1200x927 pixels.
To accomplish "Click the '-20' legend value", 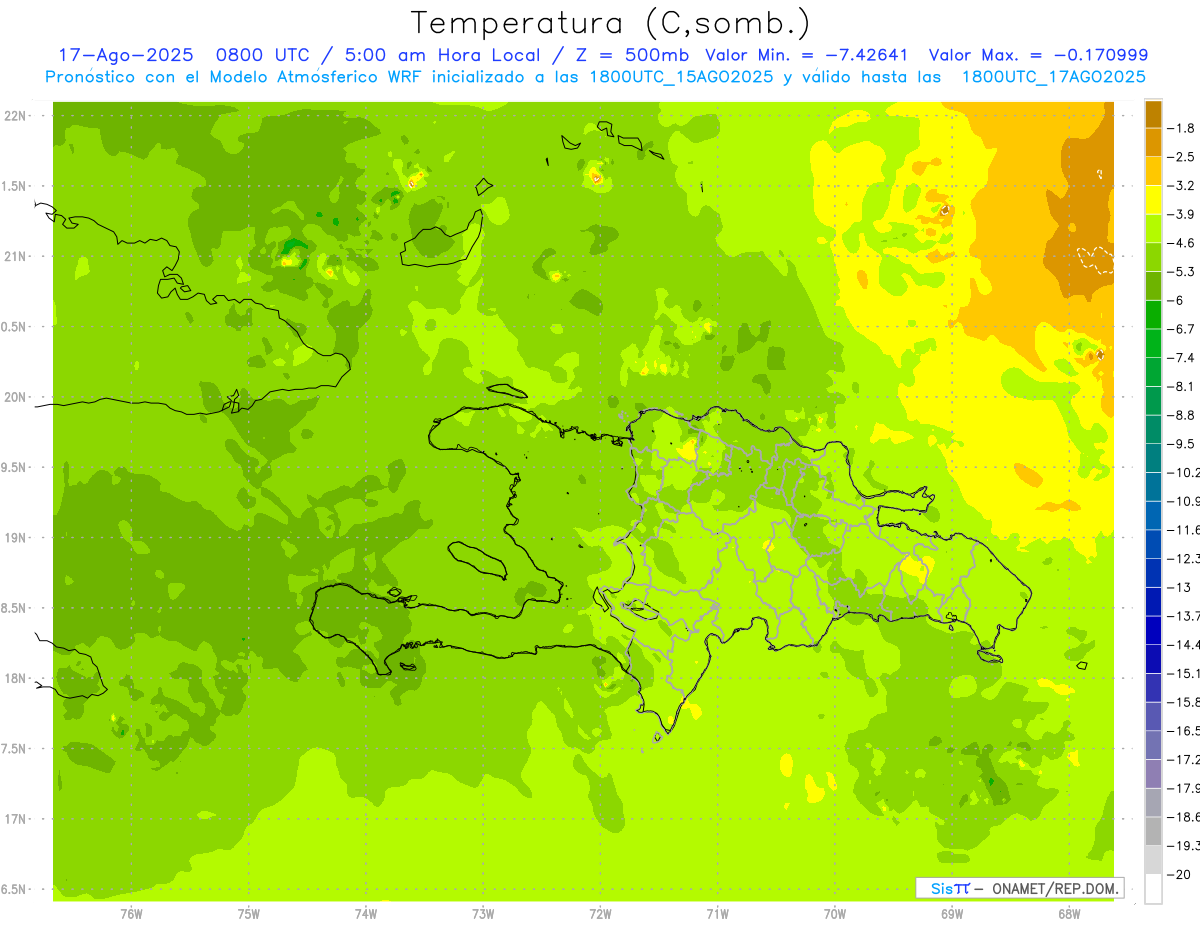I will [1179, 875].
